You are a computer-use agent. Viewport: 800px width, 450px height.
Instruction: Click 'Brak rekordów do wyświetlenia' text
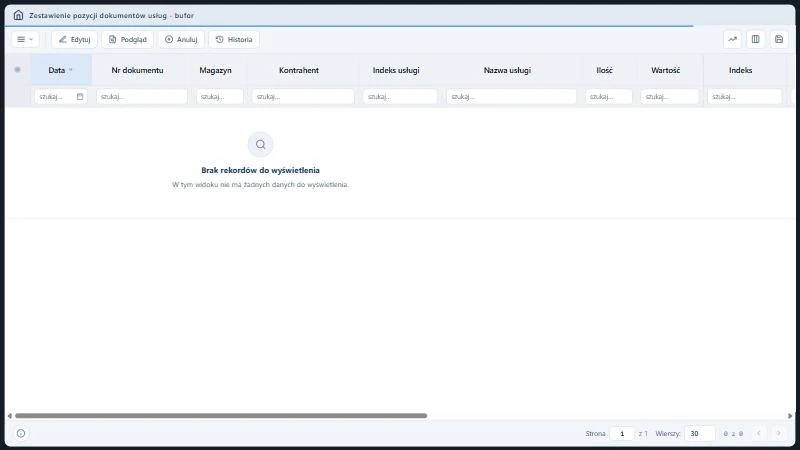260,170
